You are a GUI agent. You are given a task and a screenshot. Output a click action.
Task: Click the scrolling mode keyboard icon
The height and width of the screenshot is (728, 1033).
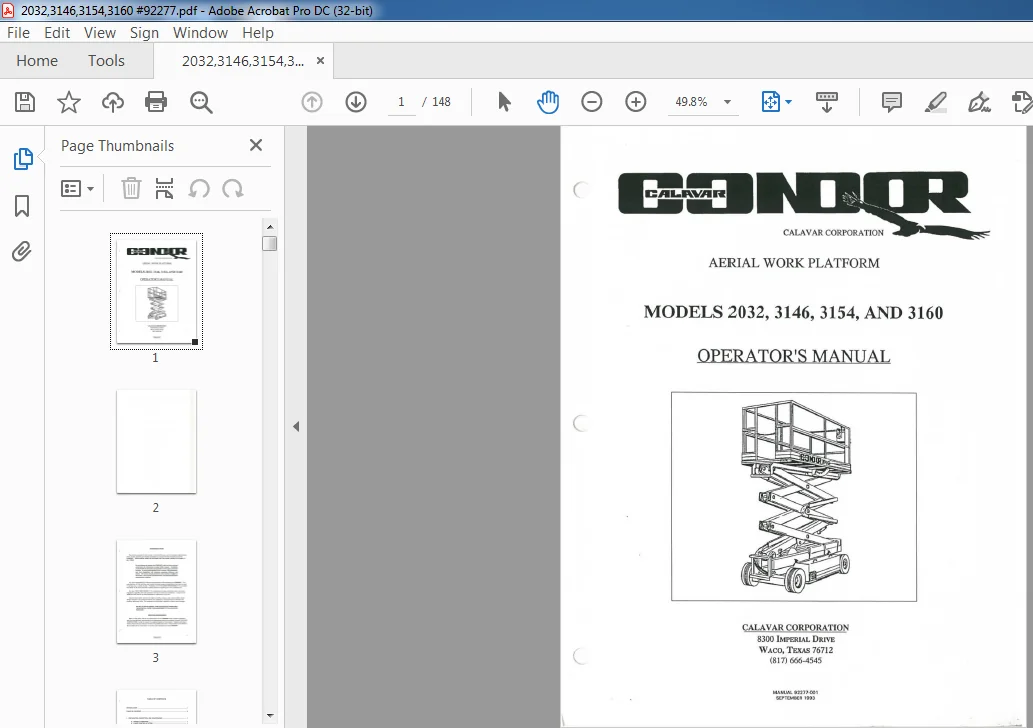click(x=827, y=102)
